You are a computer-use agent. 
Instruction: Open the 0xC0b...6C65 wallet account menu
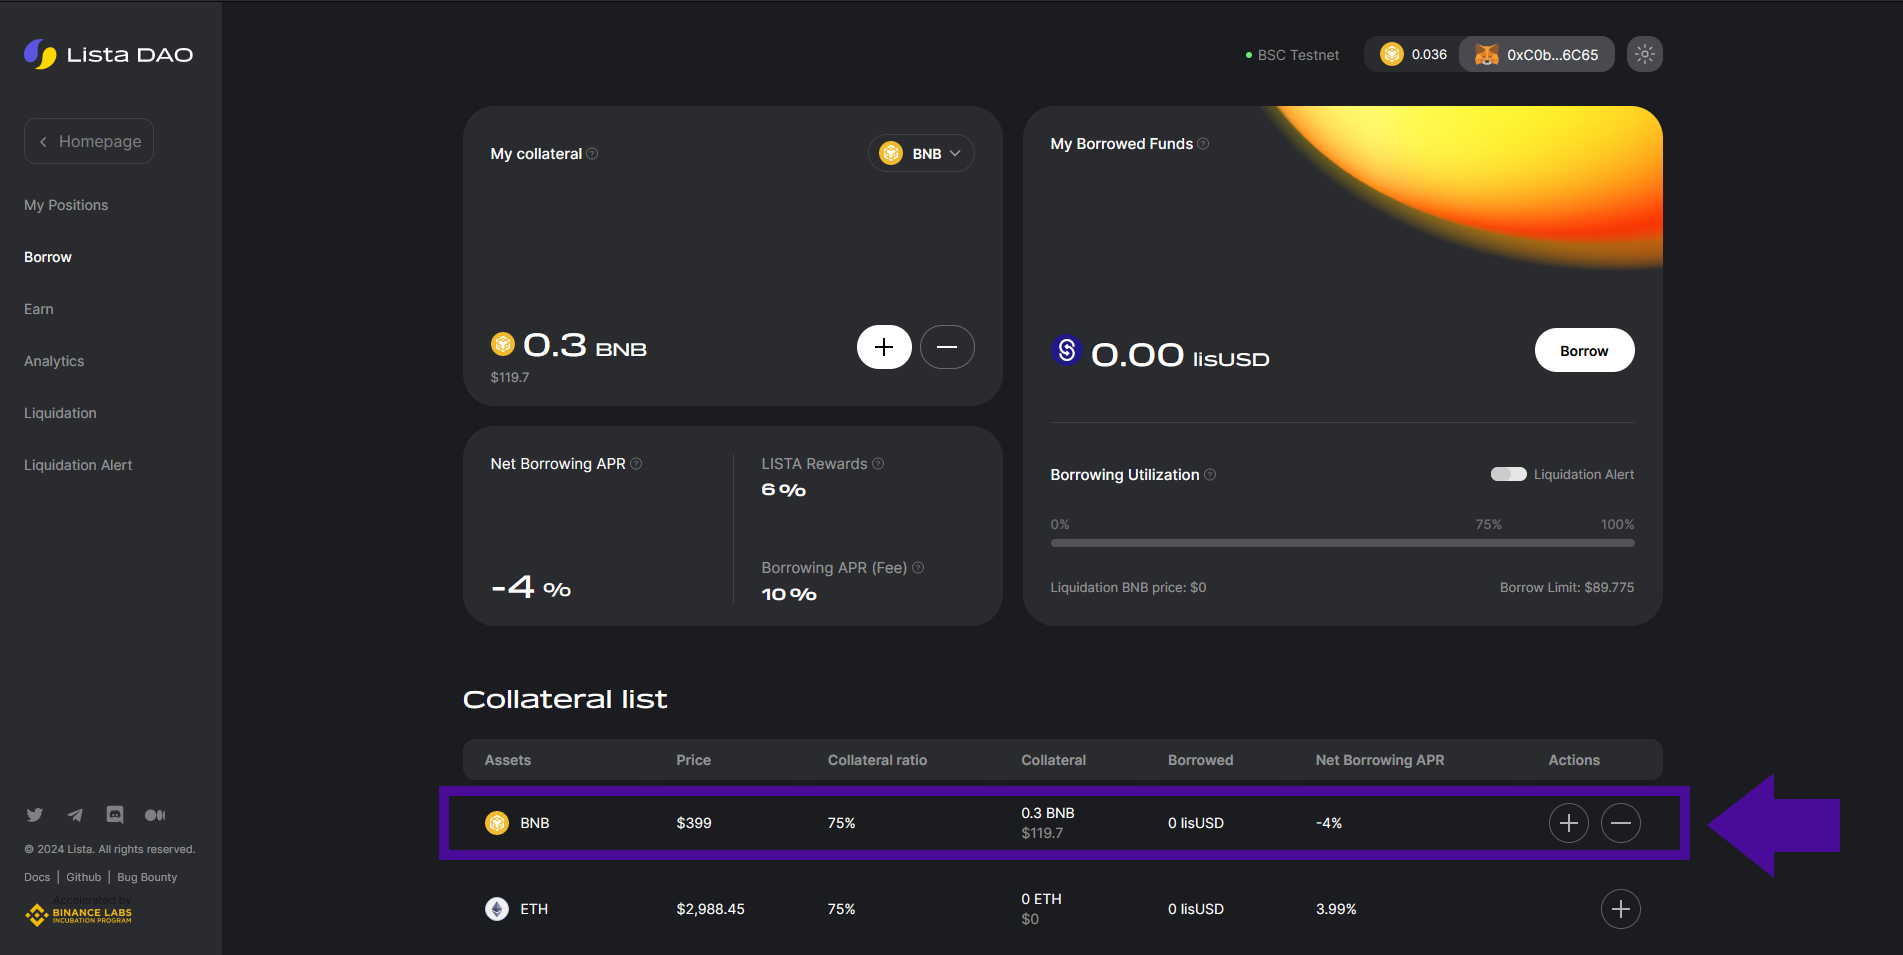(x=1537, y=55)
